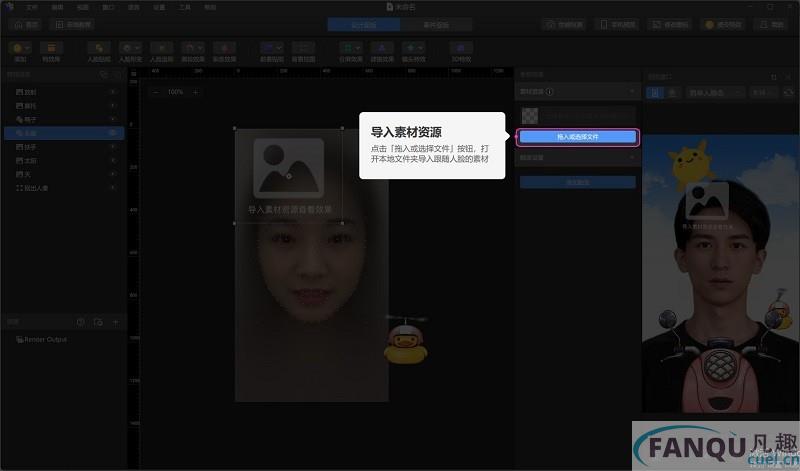The width and height of the screenshot is (800, 471).
Task: Expand the 人脸形变 dropdown arrow
Action: pyautogui.click(x=137, y=48)
